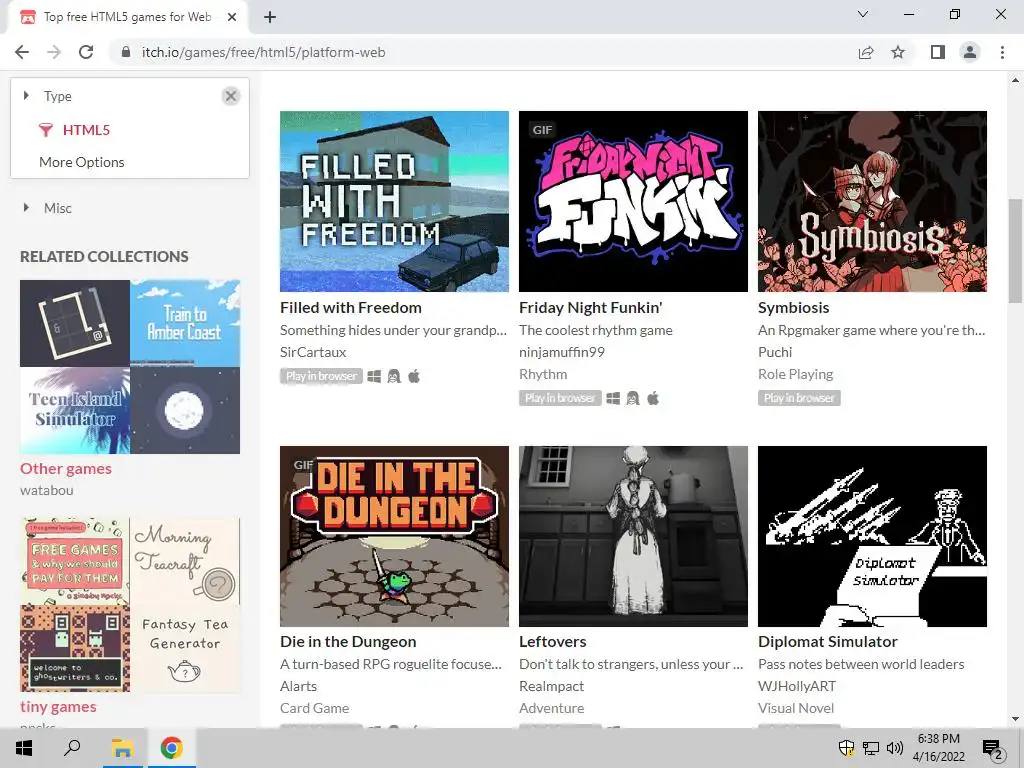Reload the itch.io page
Image resolution: width=1024 pixels, height=768 pixels.
[x=86, y=52]
